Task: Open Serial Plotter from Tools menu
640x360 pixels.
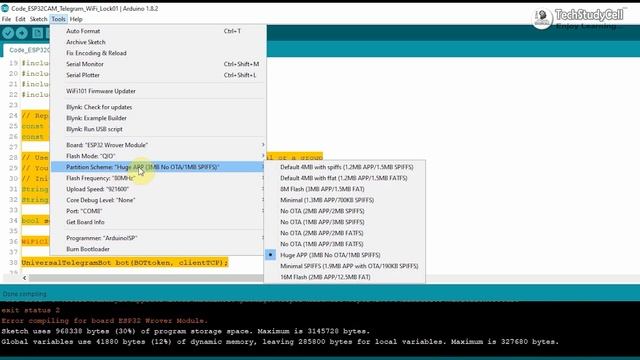Action: (x=158, y=75)
